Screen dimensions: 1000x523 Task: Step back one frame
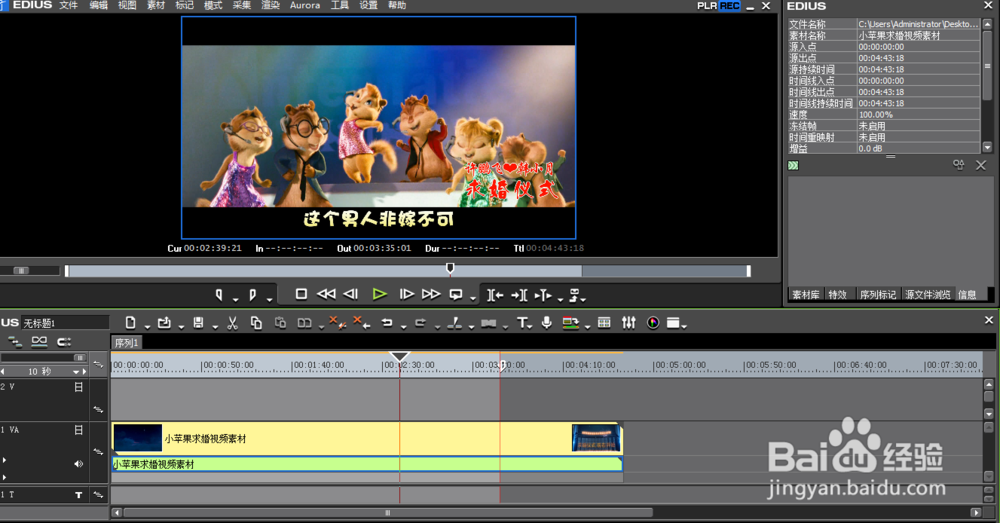[x=351, y=294]
